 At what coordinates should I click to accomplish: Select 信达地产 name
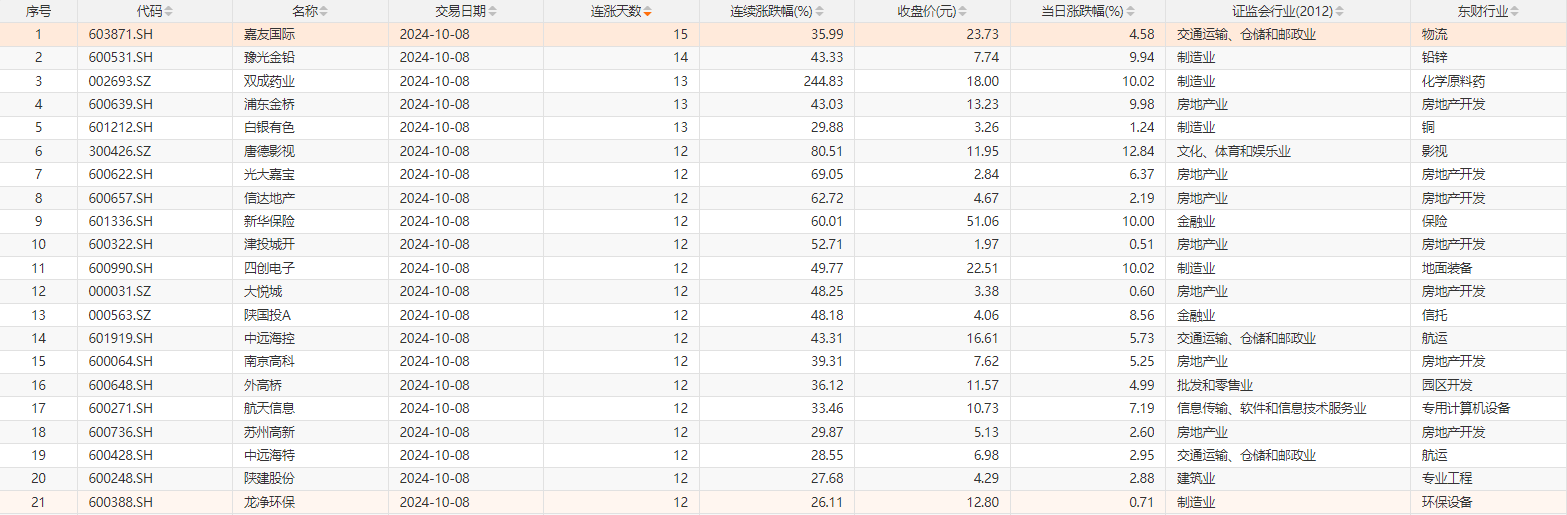[x=270, y=198]
